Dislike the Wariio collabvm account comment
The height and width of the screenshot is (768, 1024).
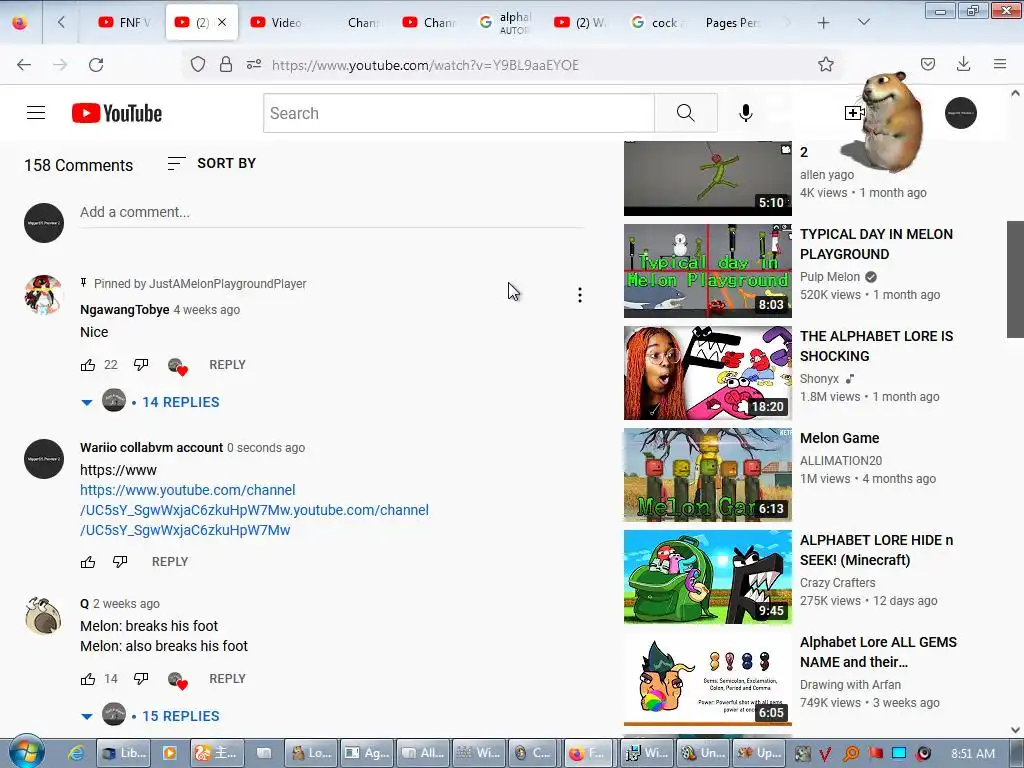click(120, 562)
